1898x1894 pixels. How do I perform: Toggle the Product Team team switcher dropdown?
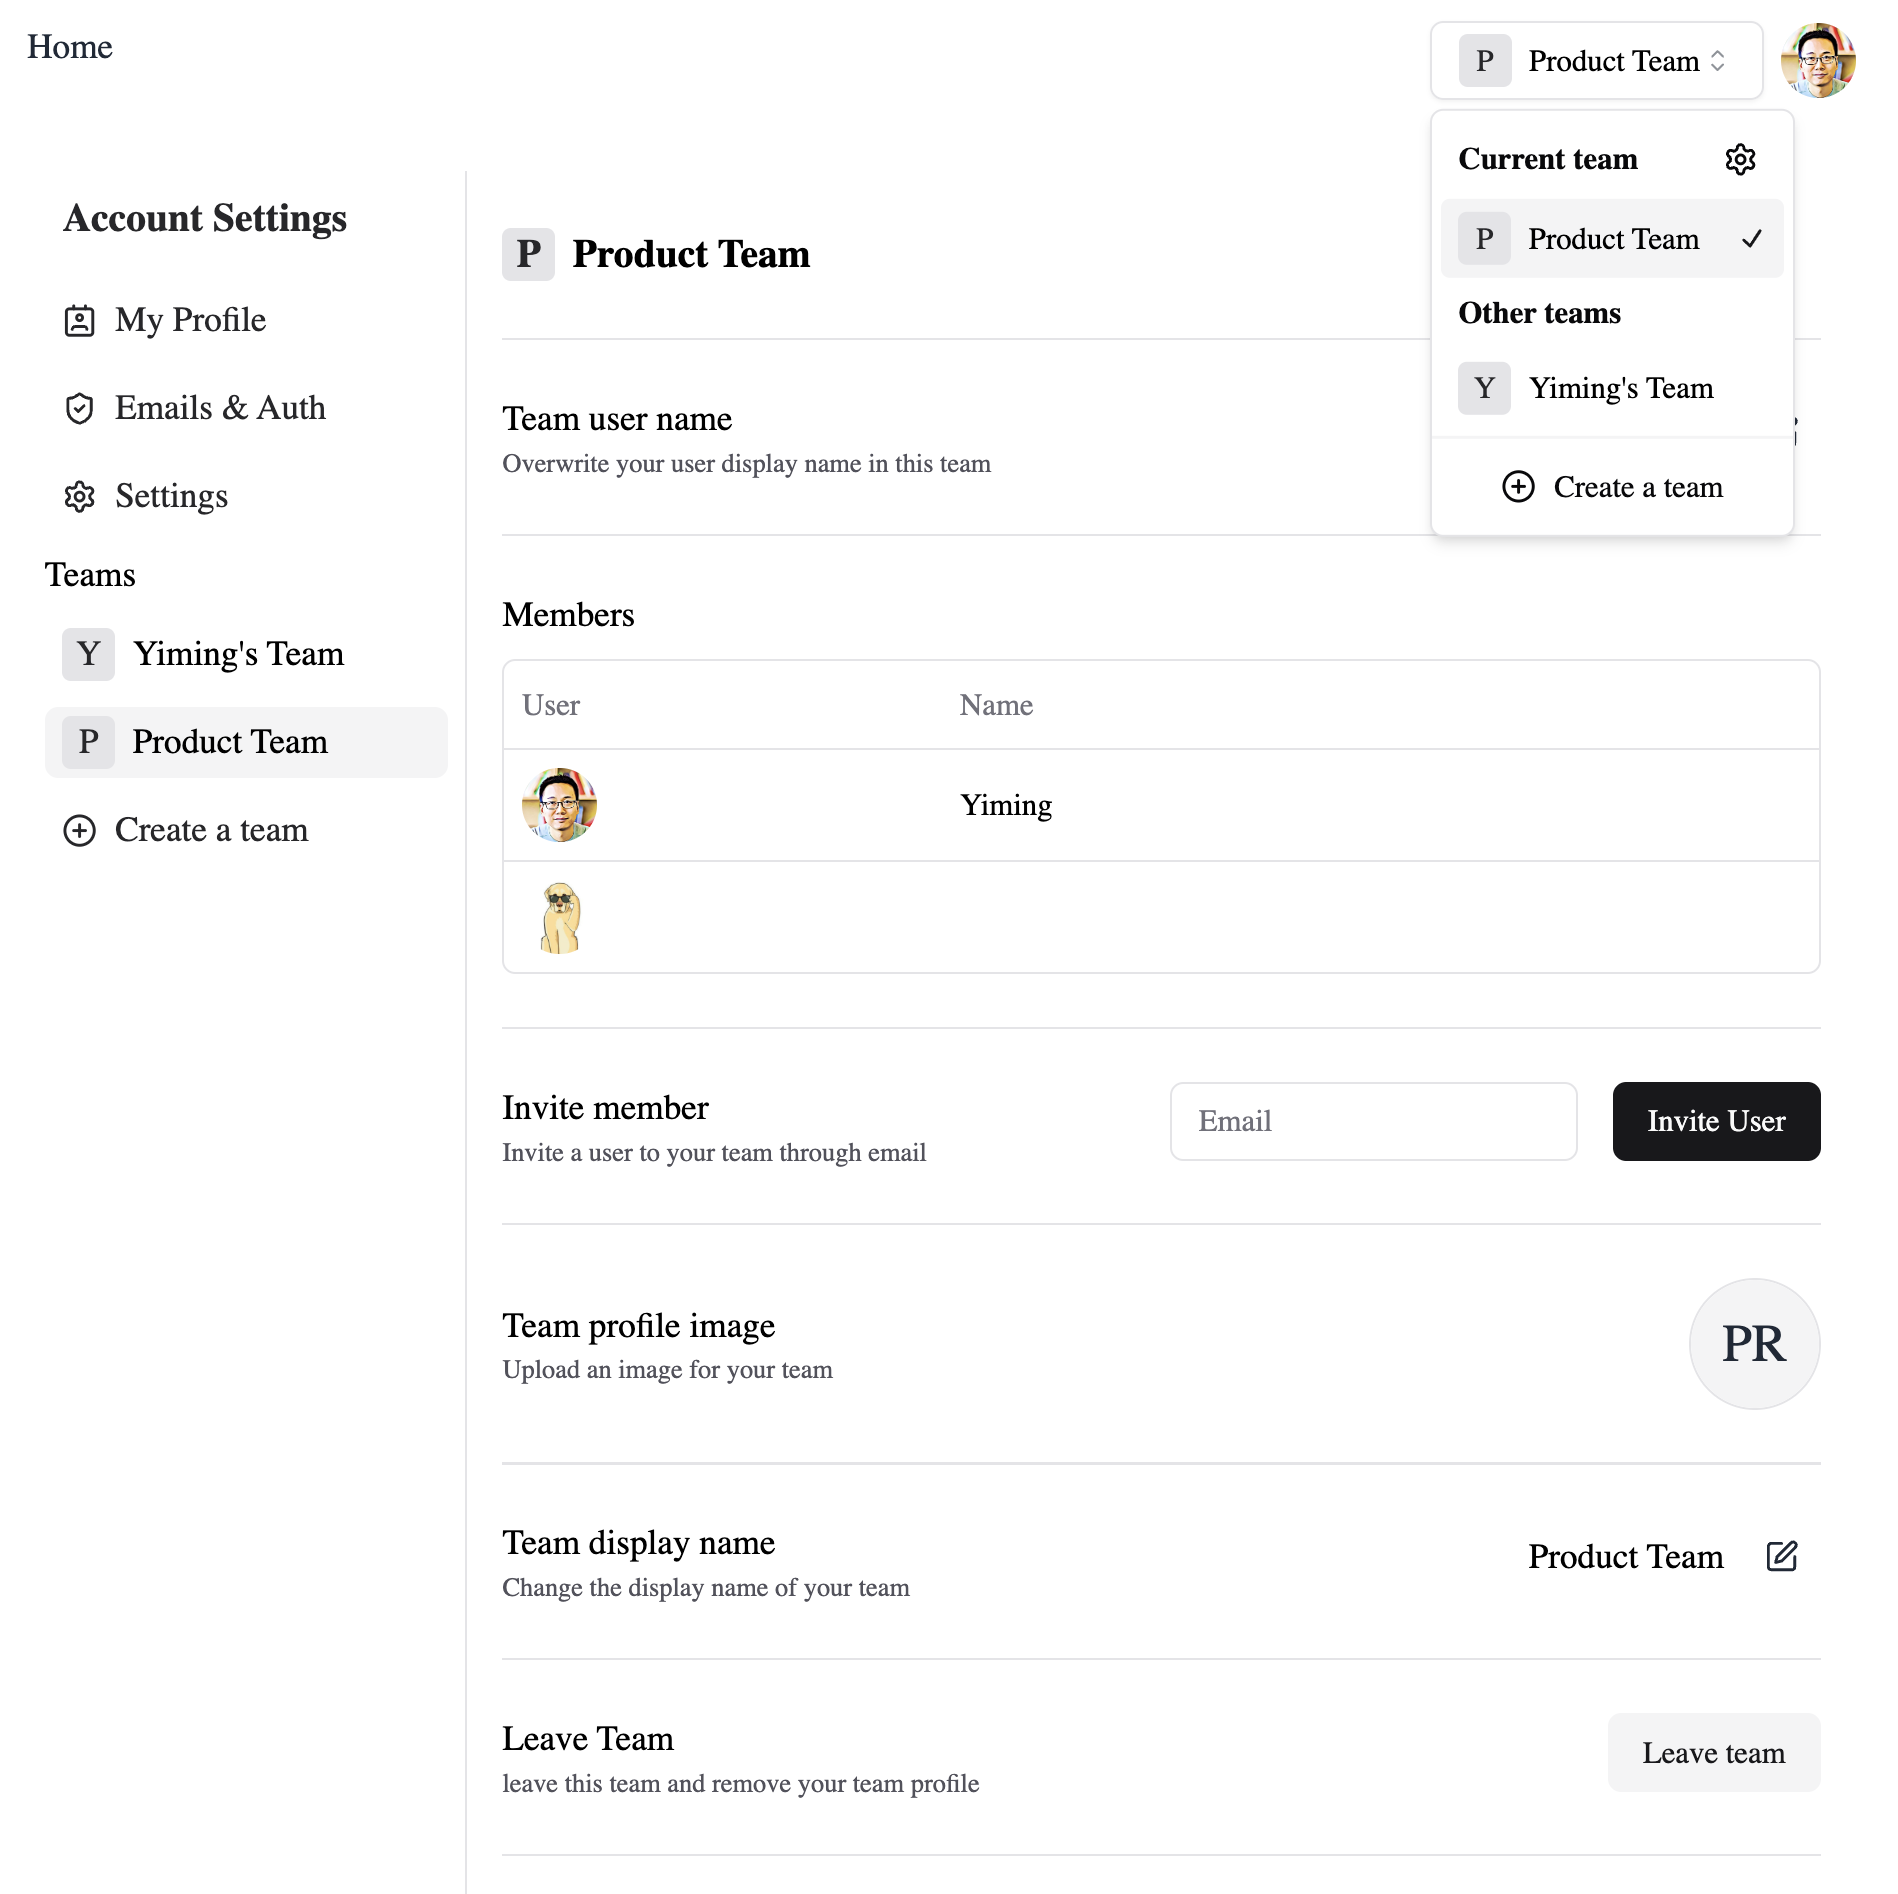point(1596,61)
